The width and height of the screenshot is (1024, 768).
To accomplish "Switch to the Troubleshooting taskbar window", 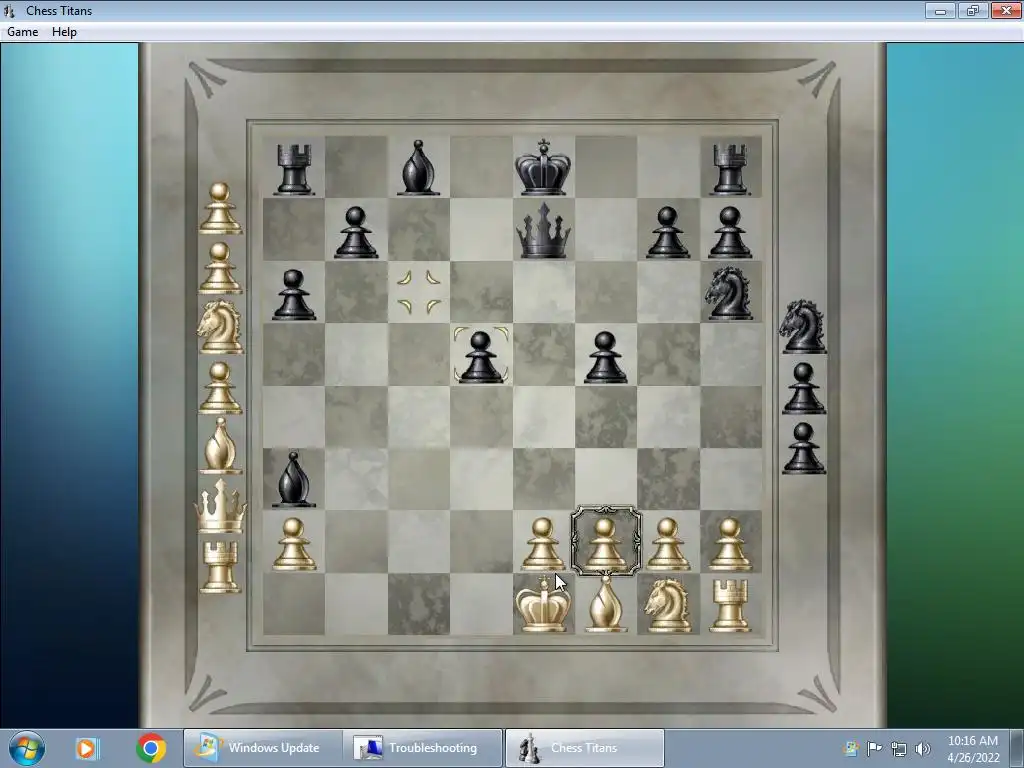I will 423,748.
